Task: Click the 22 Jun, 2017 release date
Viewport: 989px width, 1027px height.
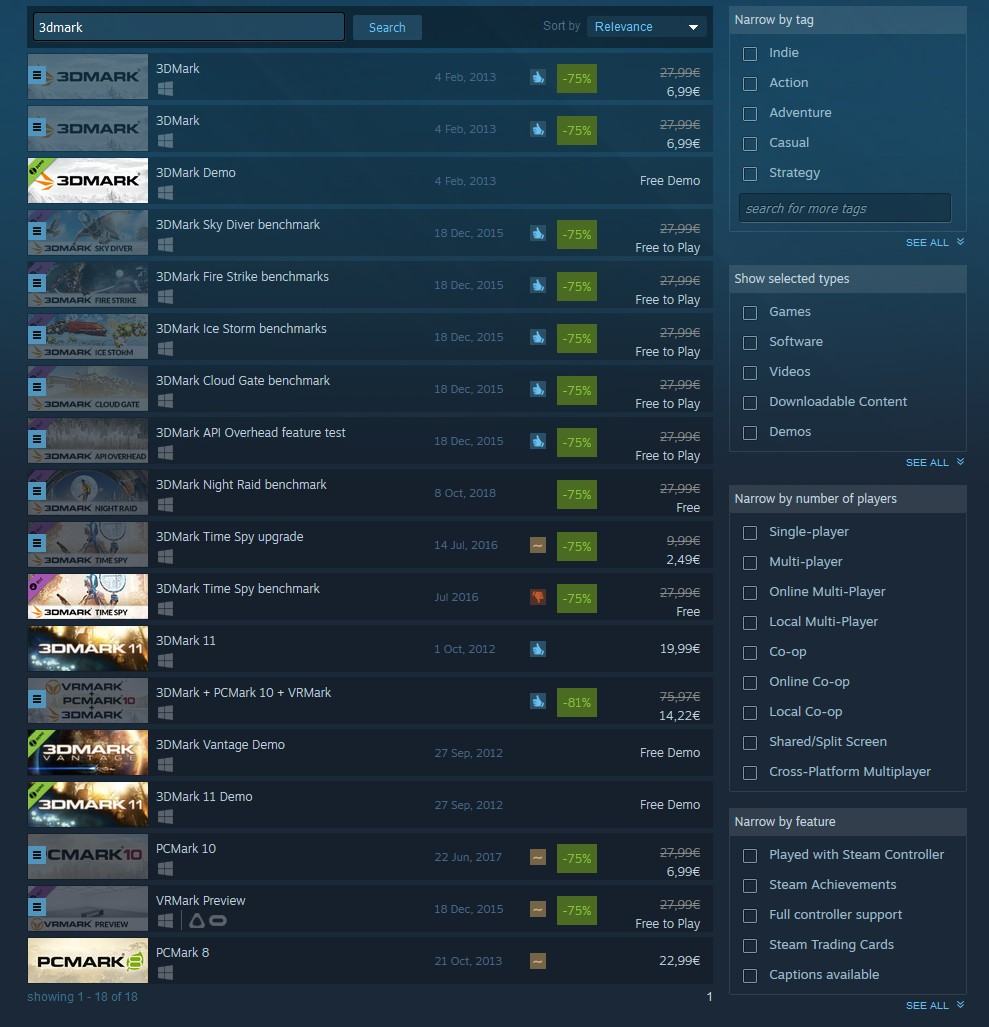Action: click(x=468, y=857)
